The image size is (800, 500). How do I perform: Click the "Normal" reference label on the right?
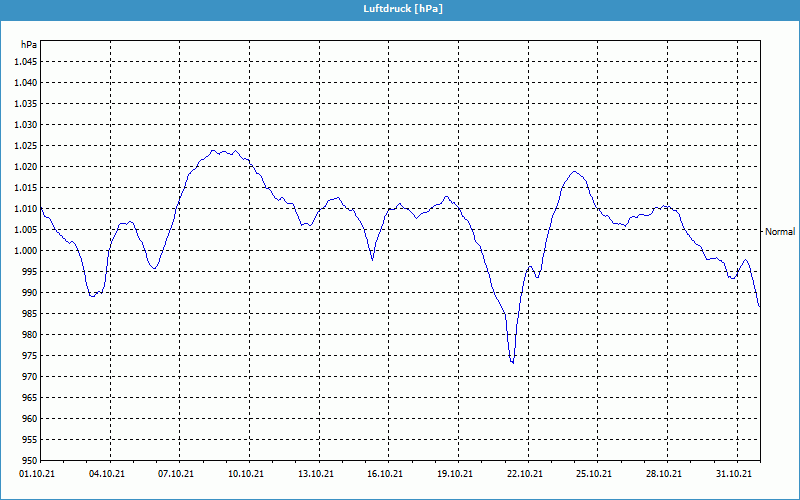click(779, 231)
